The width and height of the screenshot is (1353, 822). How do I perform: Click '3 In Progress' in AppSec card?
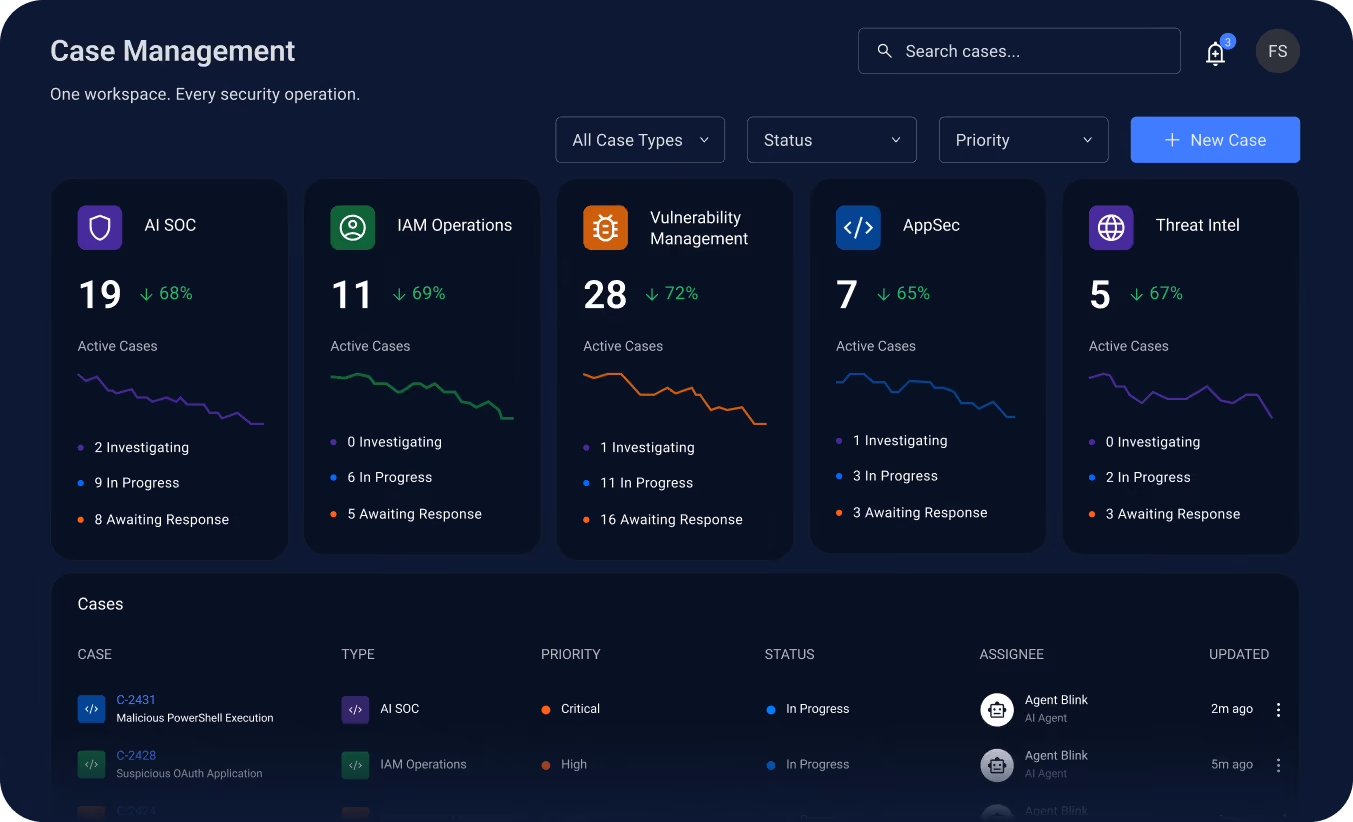895,476
